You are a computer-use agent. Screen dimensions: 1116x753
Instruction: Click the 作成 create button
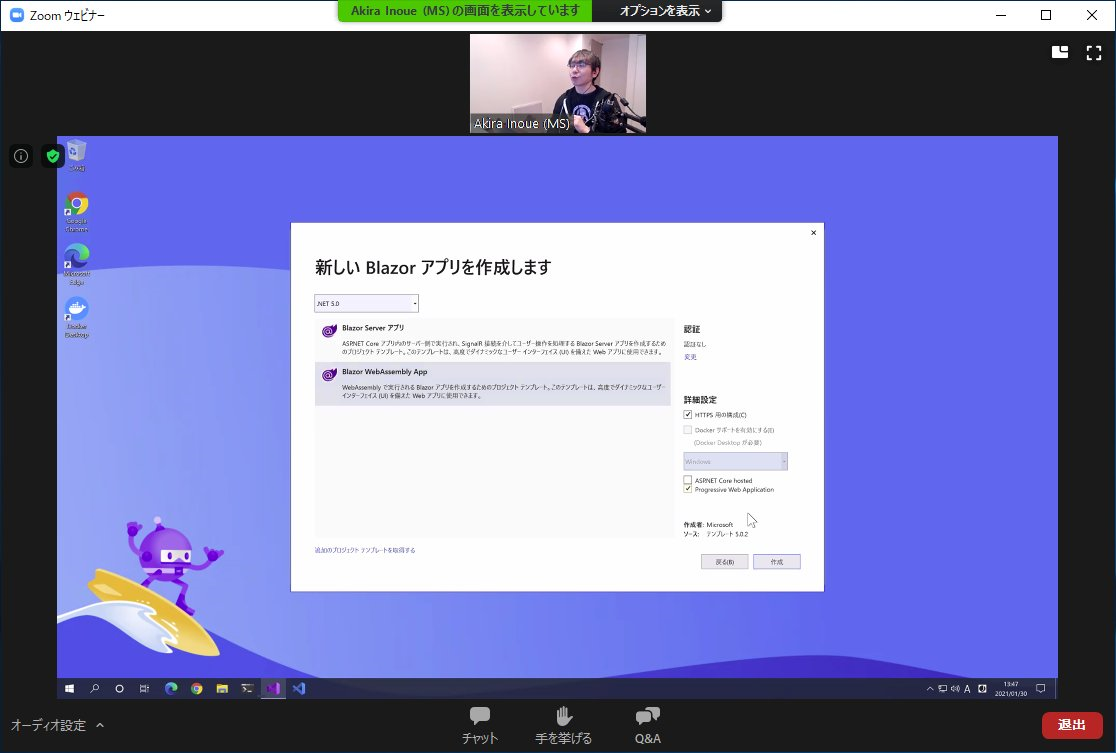[777, 562]
